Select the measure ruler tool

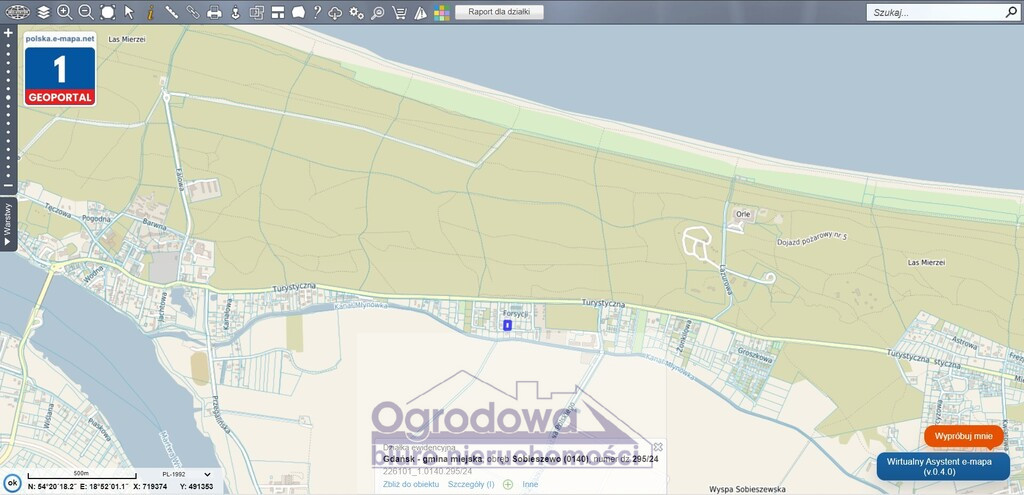click(x=172, y=12)
